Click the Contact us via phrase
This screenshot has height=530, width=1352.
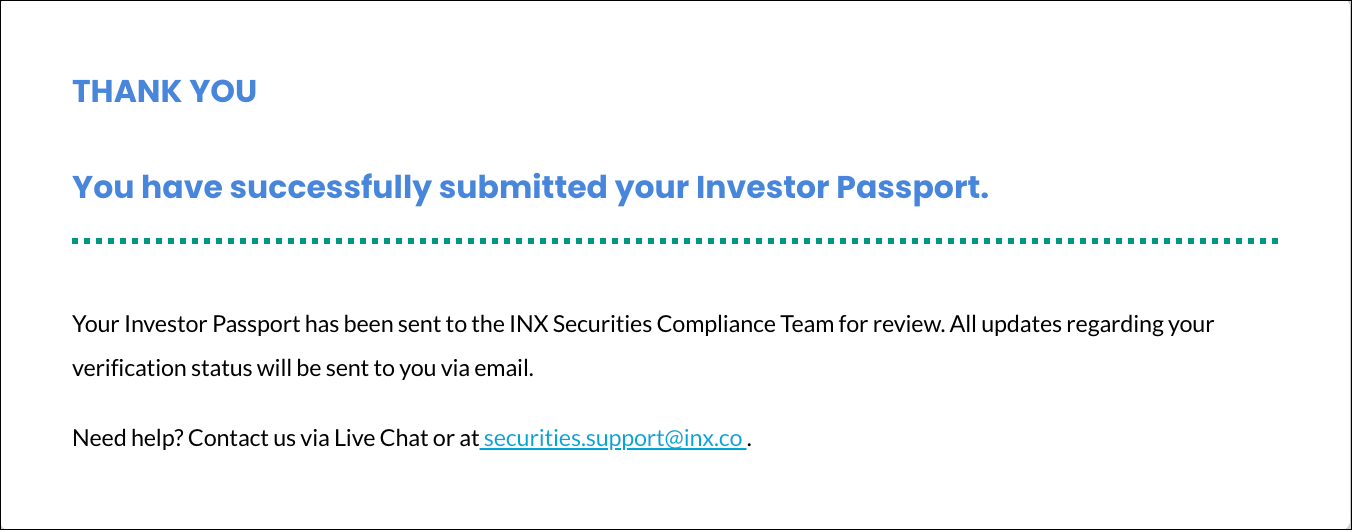pos(259,438)
